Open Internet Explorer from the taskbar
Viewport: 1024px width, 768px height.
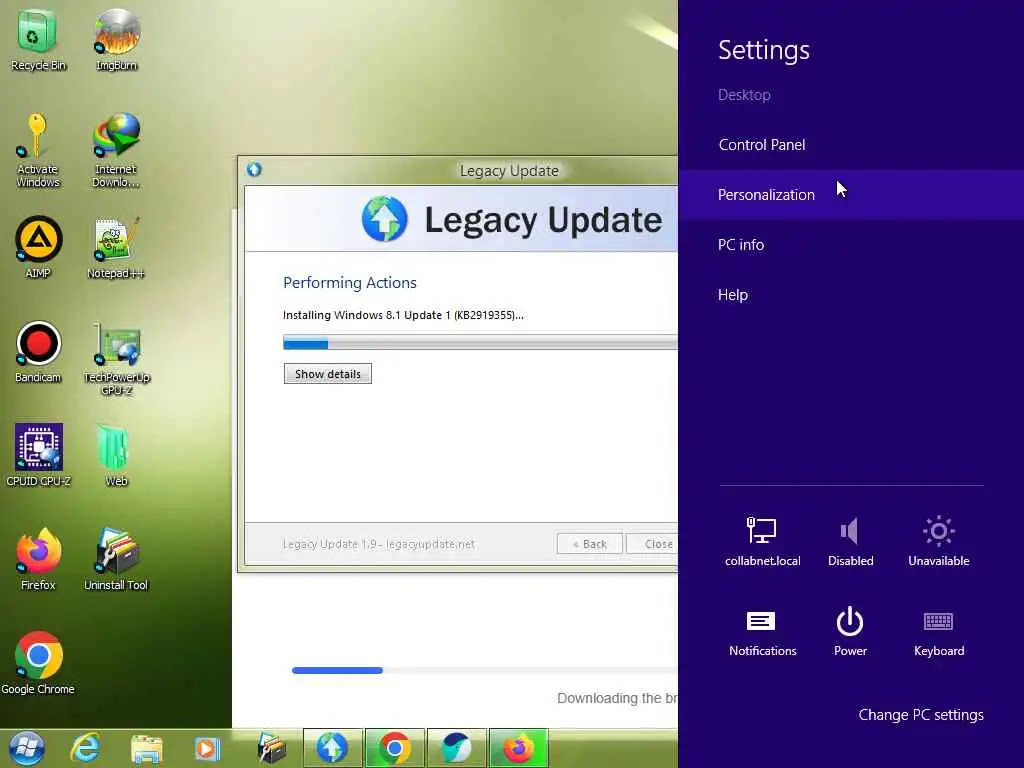tap(86, 748)
